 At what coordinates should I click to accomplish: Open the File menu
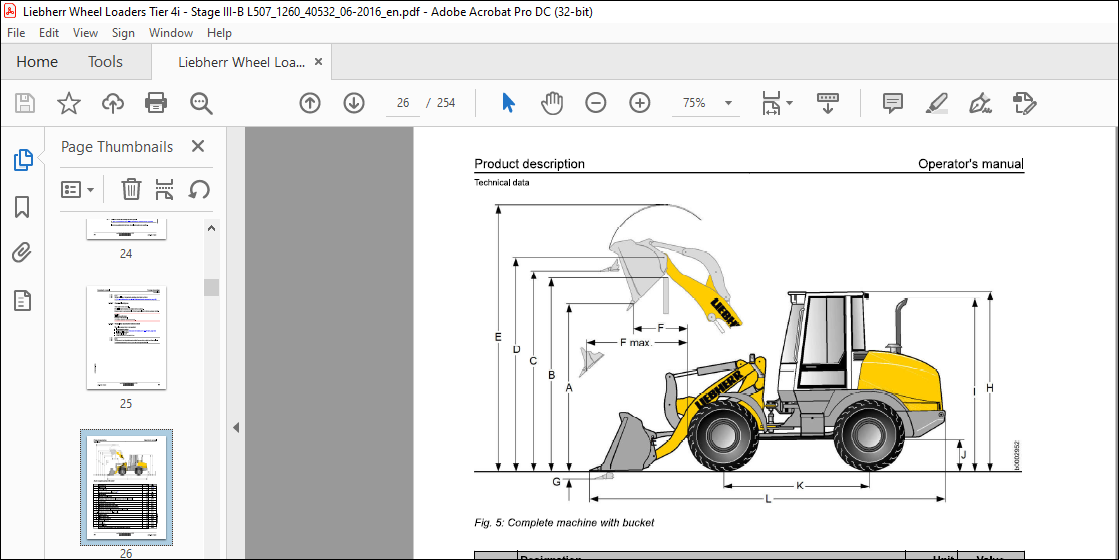[16, 33]
